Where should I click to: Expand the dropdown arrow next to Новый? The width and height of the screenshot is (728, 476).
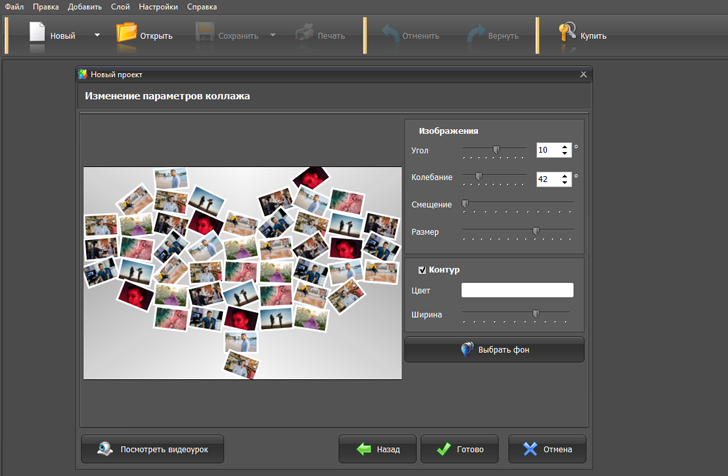tap(97, 35)
